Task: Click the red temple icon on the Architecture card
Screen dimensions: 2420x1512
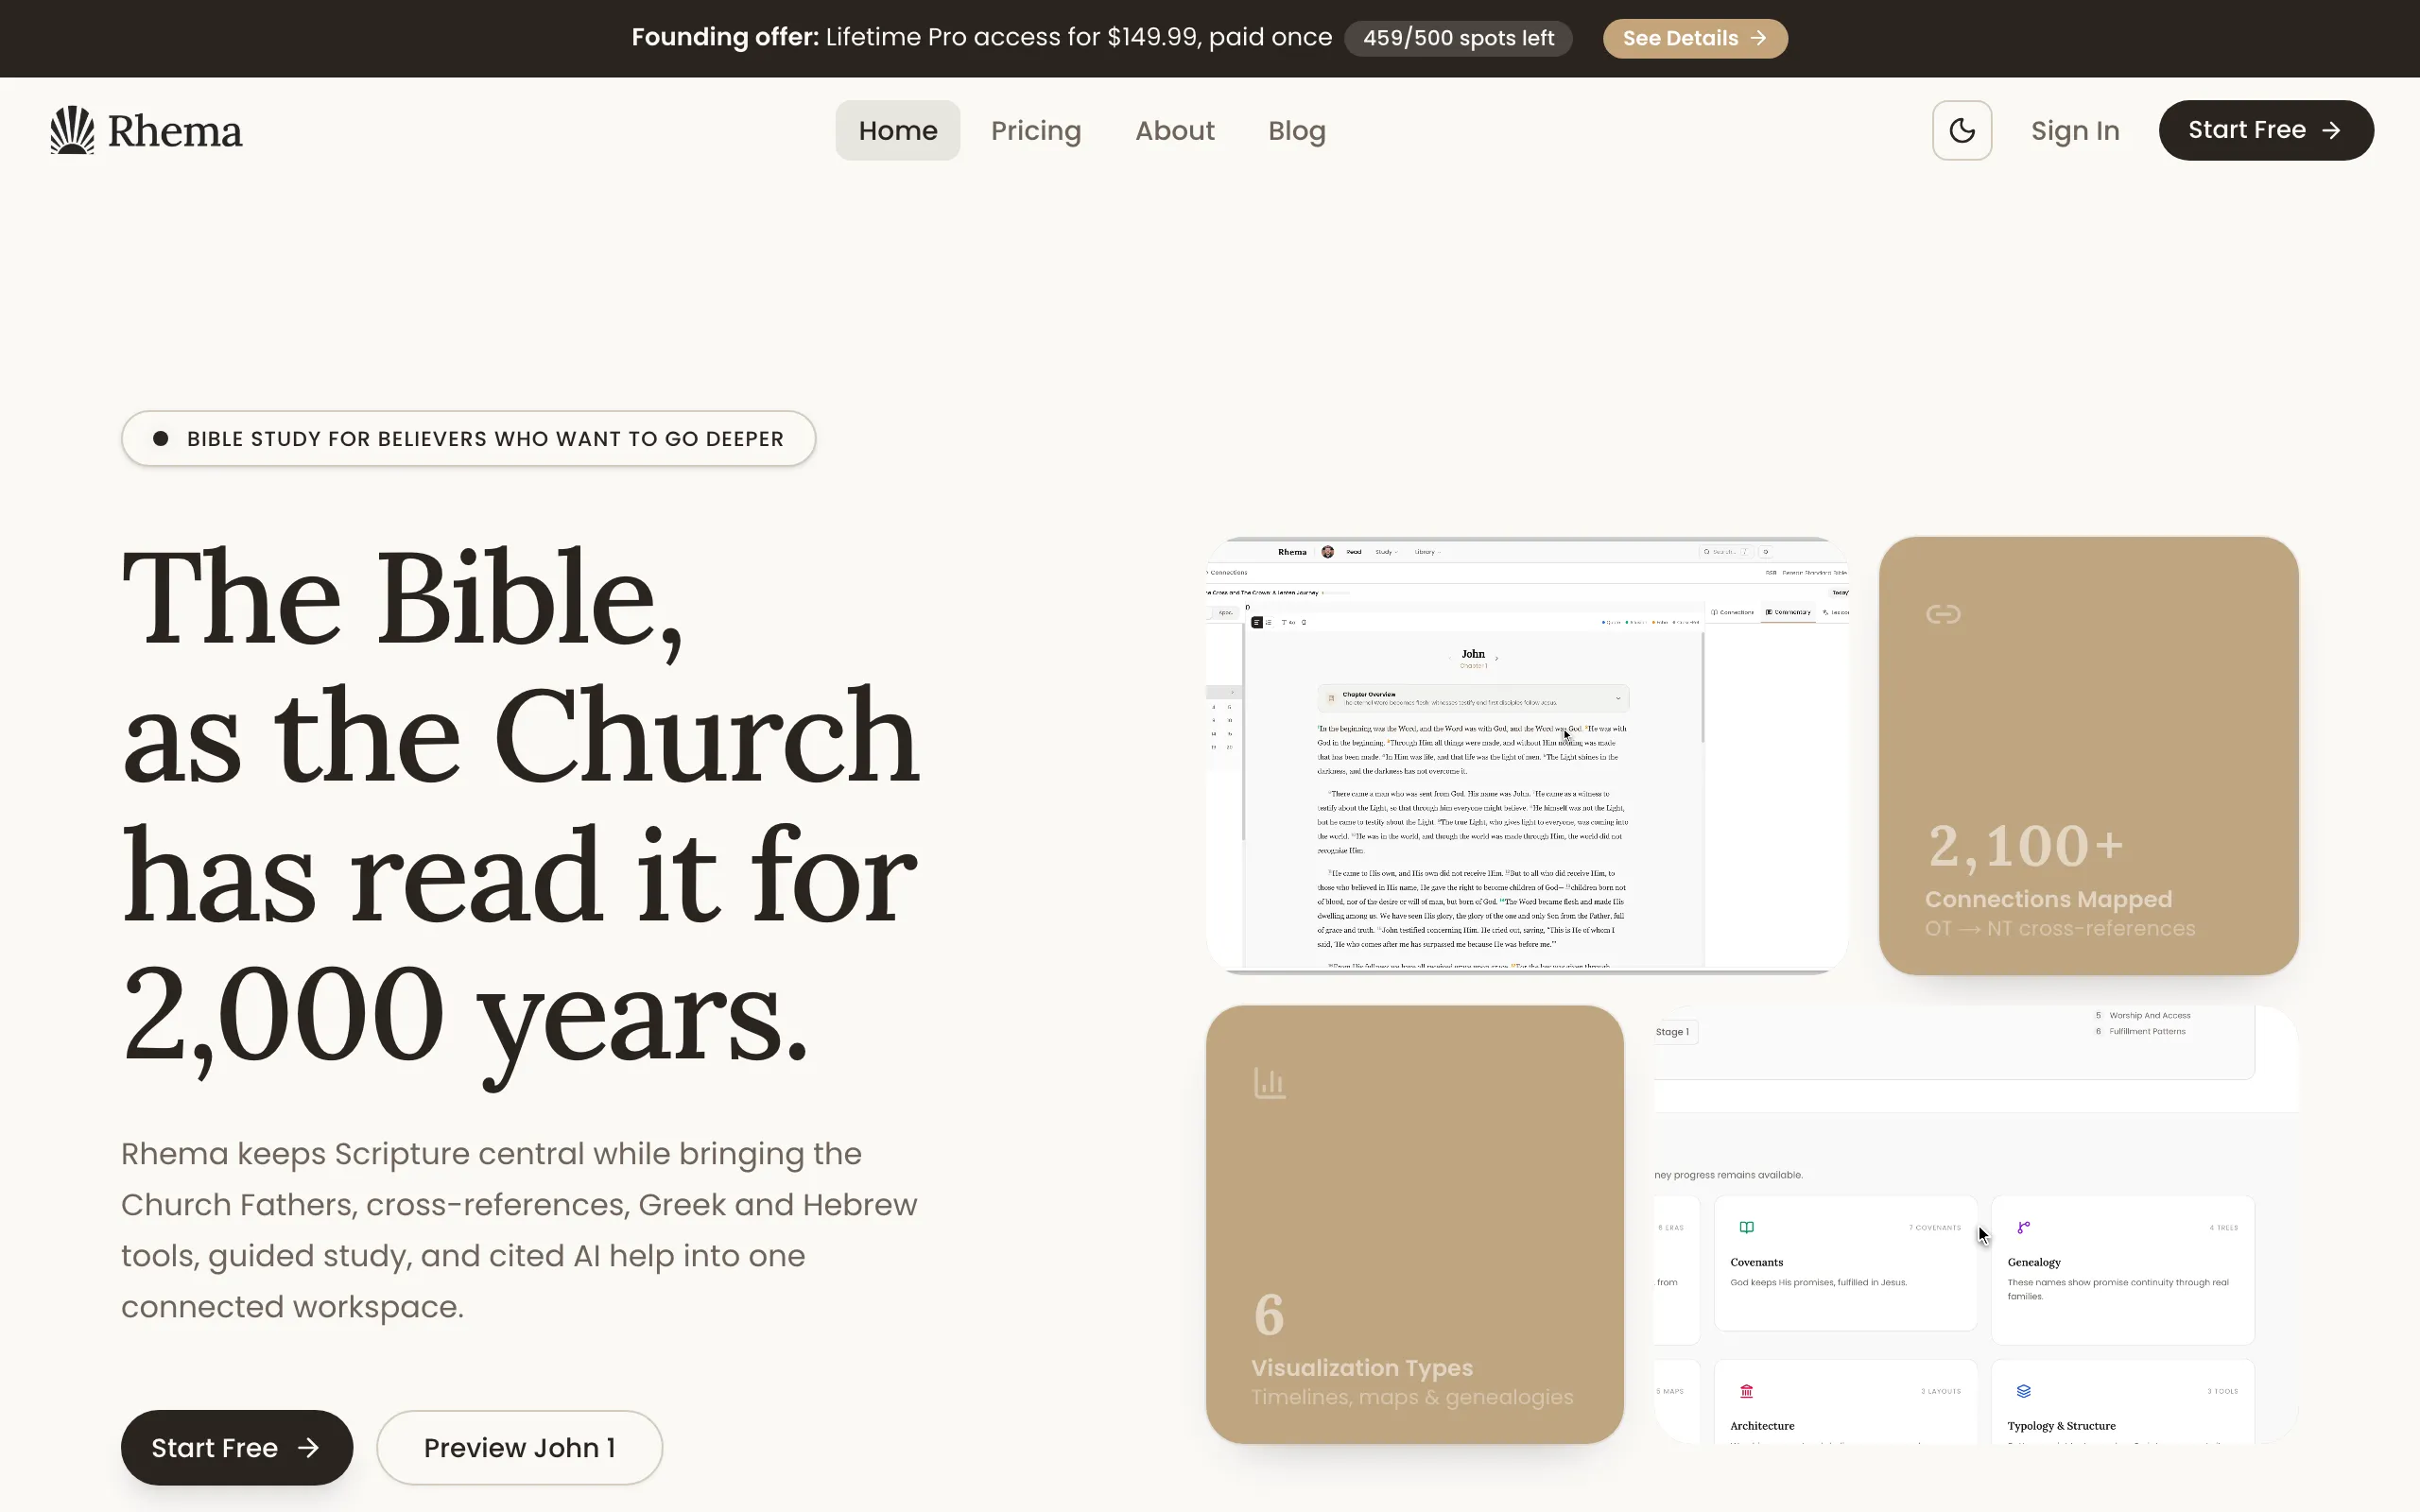Action: coord(1746,1391)
